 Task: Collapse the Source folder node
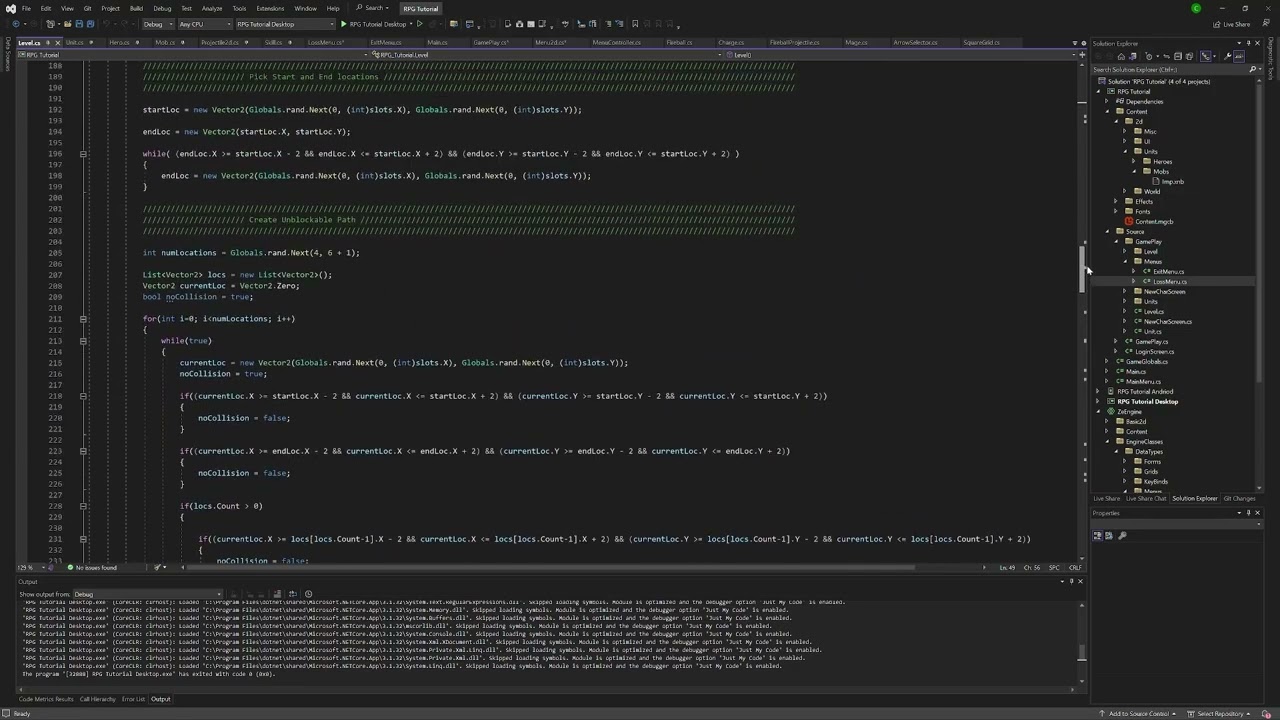tap(1107, 232)
